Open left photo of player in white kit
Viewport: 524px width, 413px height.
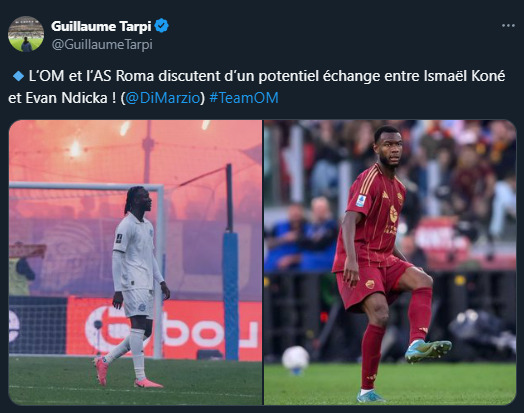click(135, 262)
